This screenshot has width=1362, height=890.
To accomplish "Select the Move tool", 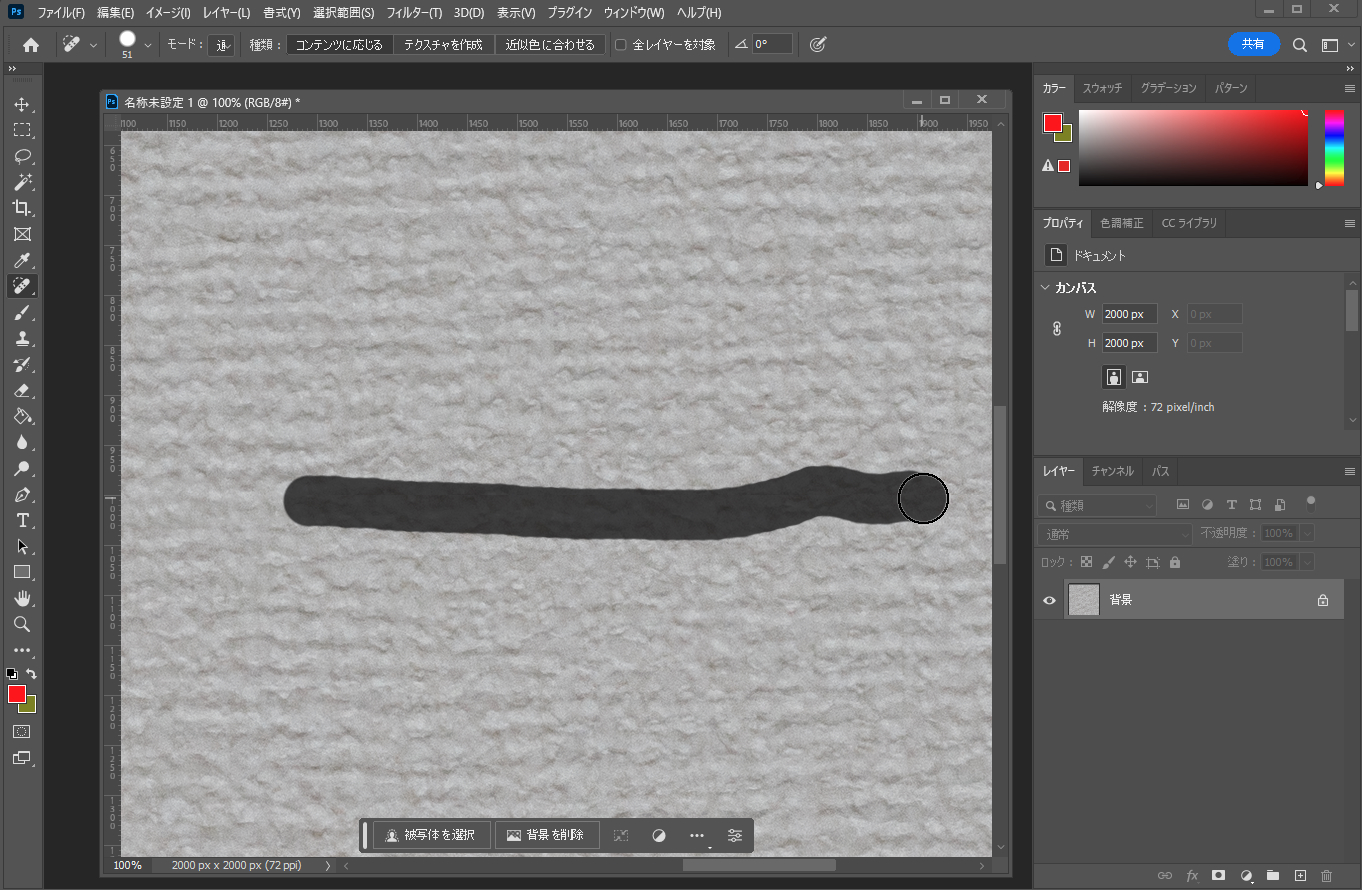I will (x=21, y=104).
